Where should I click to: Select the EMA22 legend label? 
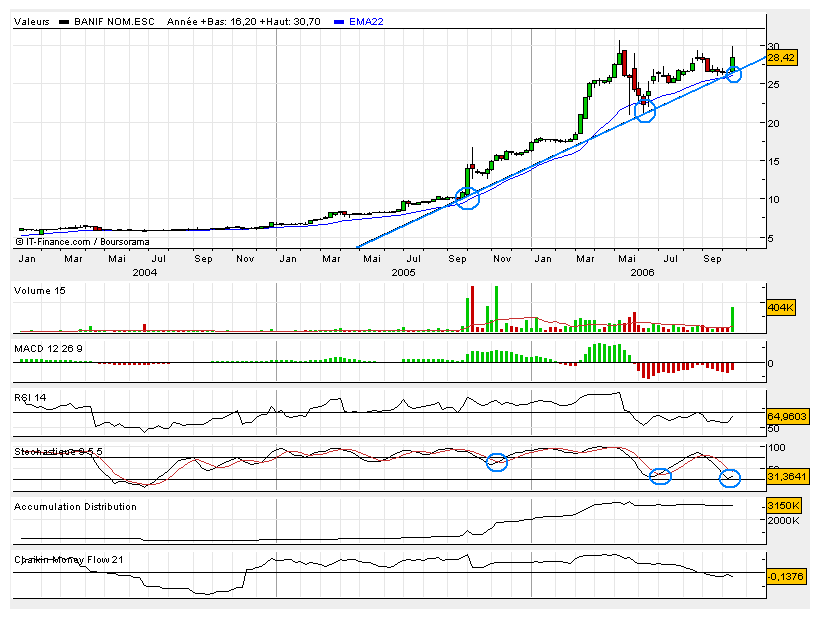click(x=366, y=22)
